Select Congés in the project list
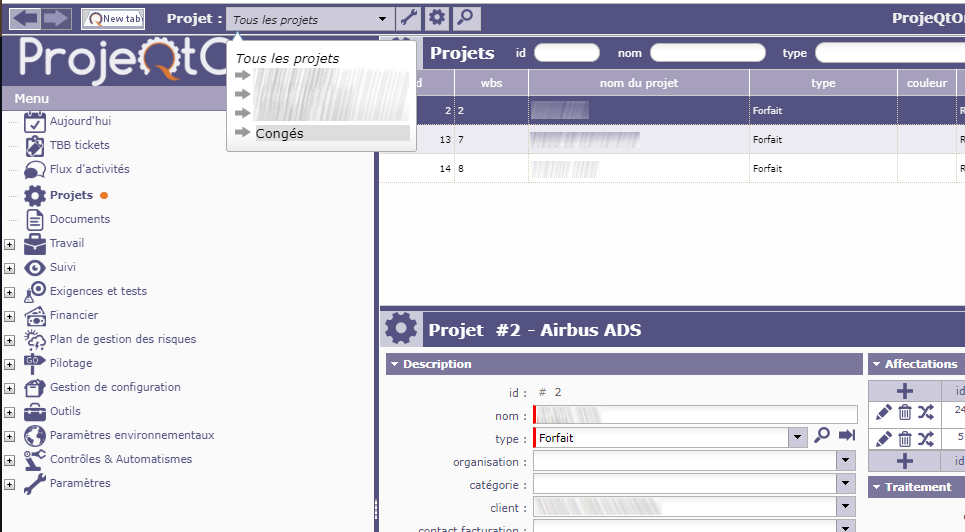The image size is (965, 532). tap(280, 133)
